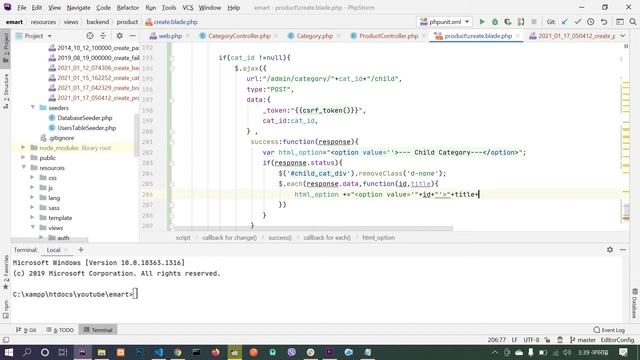Image resolution: width=640 pixels, height=360 pixels.
Task: Close the Local terminal tab
Action: [67, 250]
